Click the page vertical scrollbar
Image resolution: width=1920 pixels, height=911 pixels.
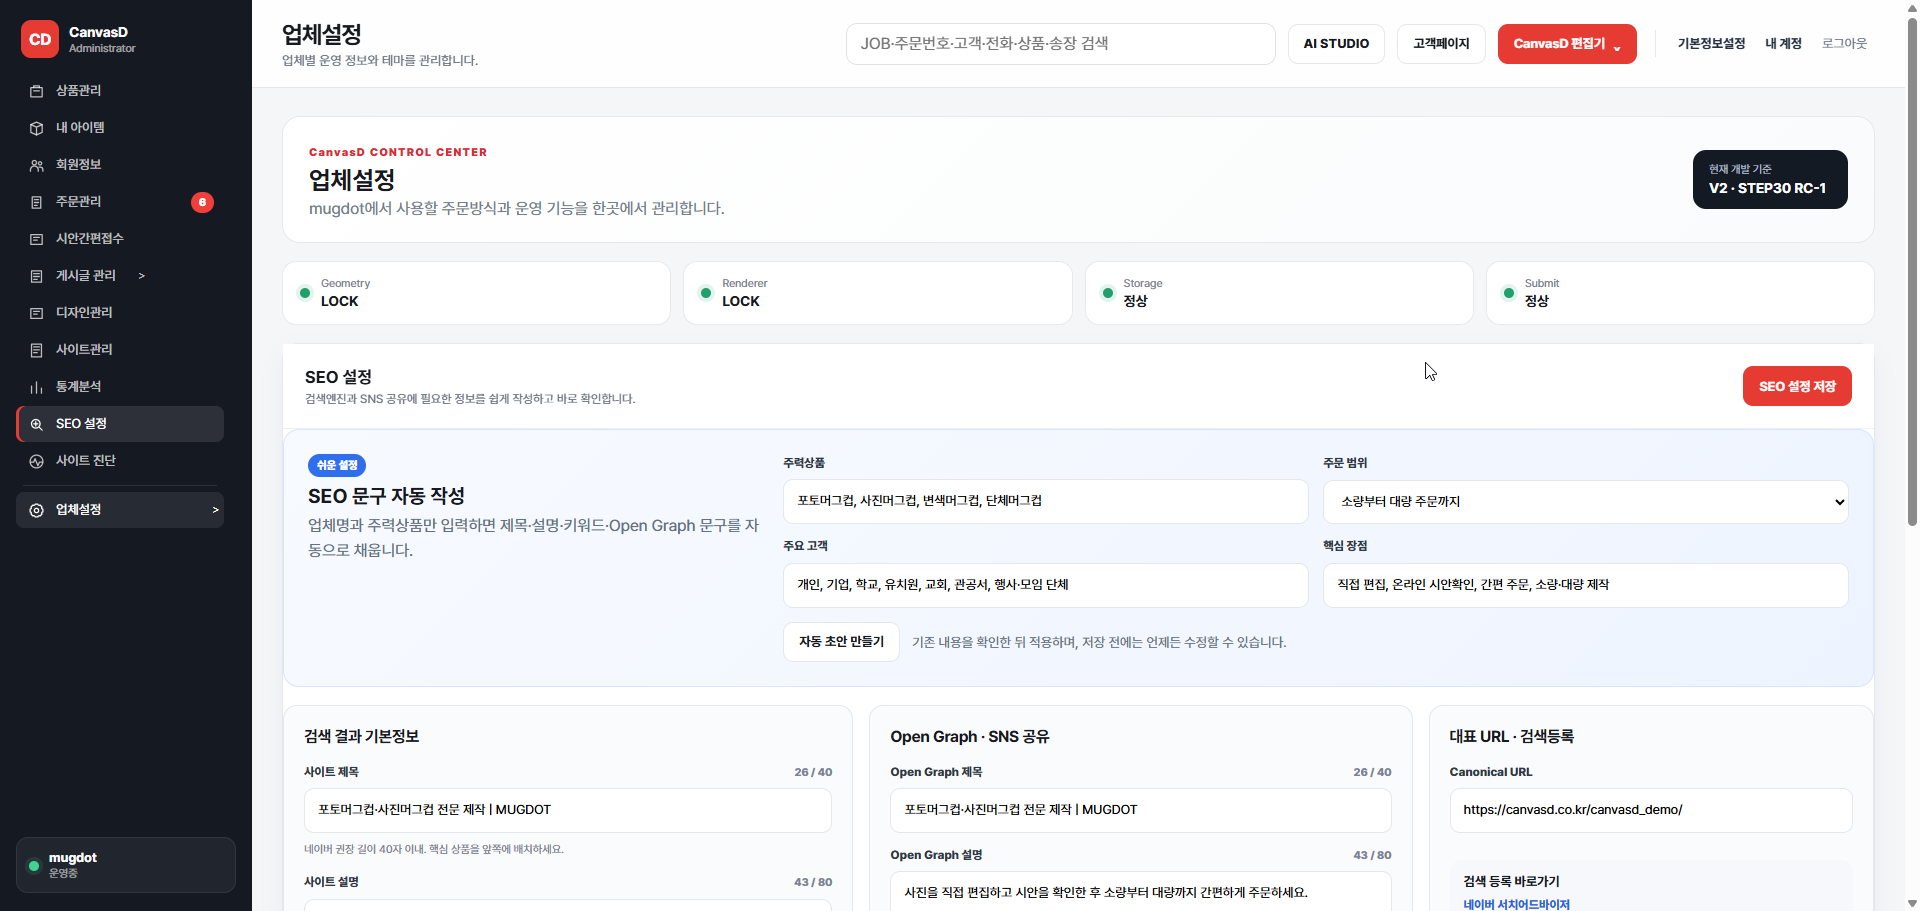pos(1912,270)
